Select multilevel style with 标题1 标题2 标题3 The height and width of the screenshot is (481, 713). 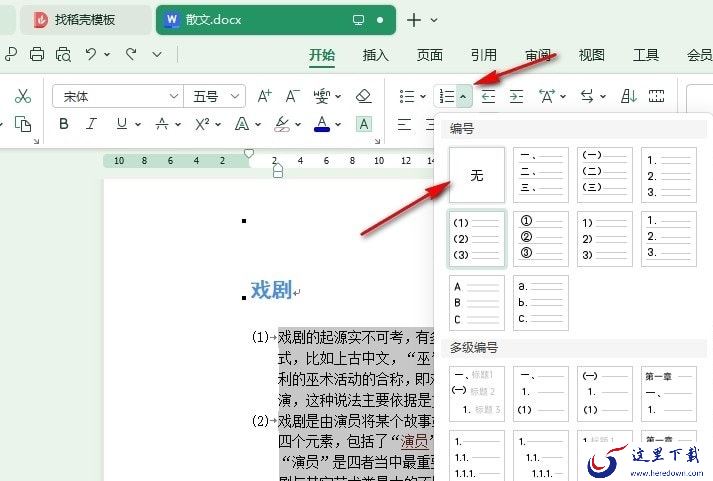[x=477, y=394]
